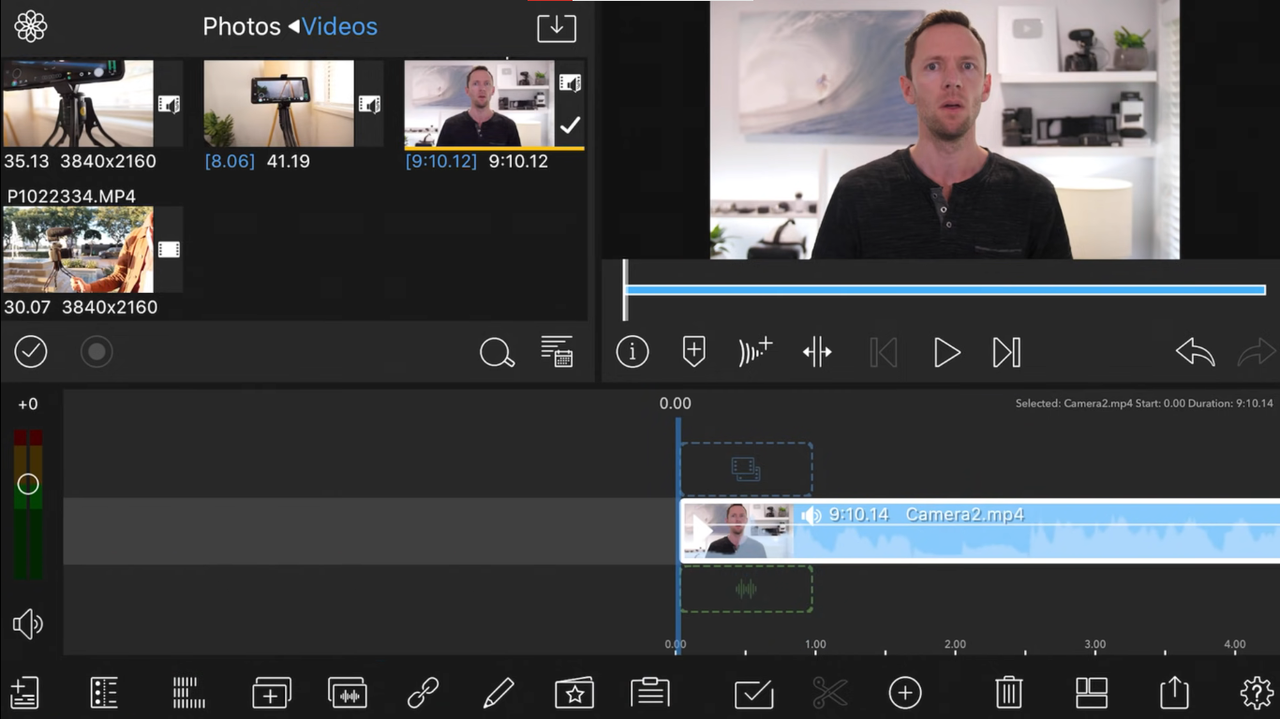Toggle the multi-select checkmark tool
Screen dimensions: 1280x719
753,692
